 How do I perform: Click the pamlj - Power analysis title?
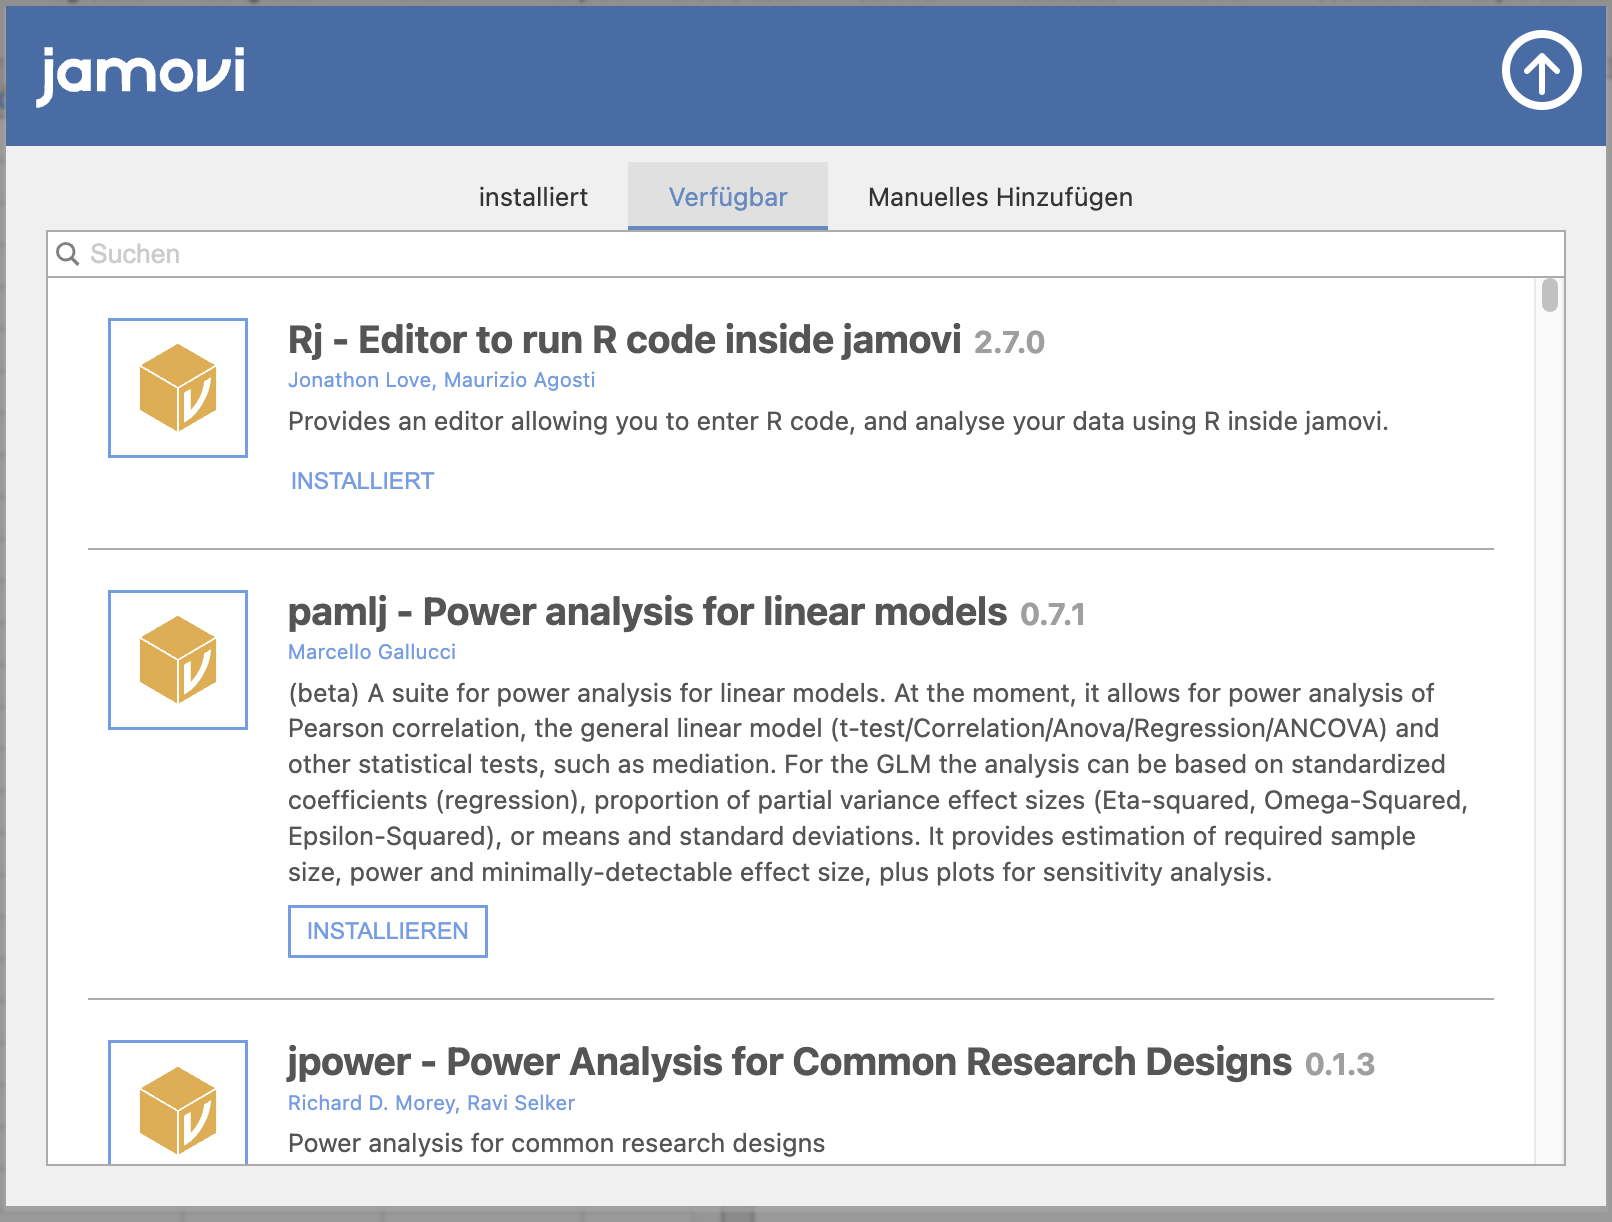(x=648, y=612)
